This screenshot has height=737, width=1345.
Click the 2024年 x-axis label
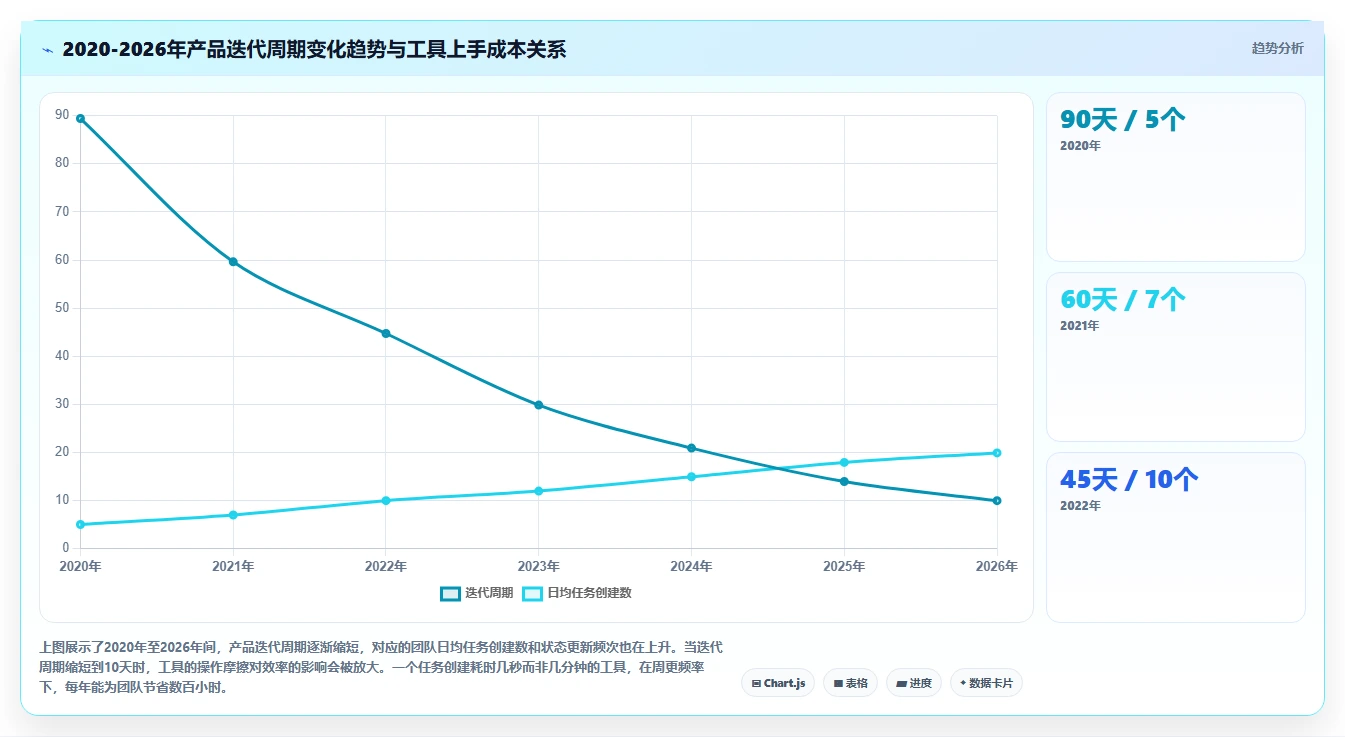coord(691,567)
